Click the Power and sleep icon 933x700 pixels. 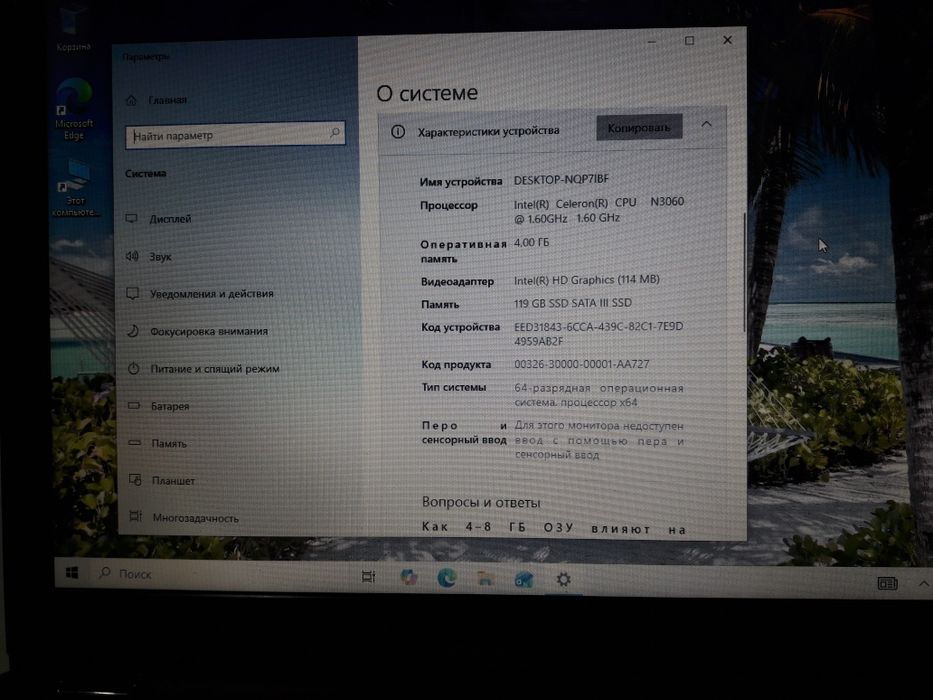134,368
